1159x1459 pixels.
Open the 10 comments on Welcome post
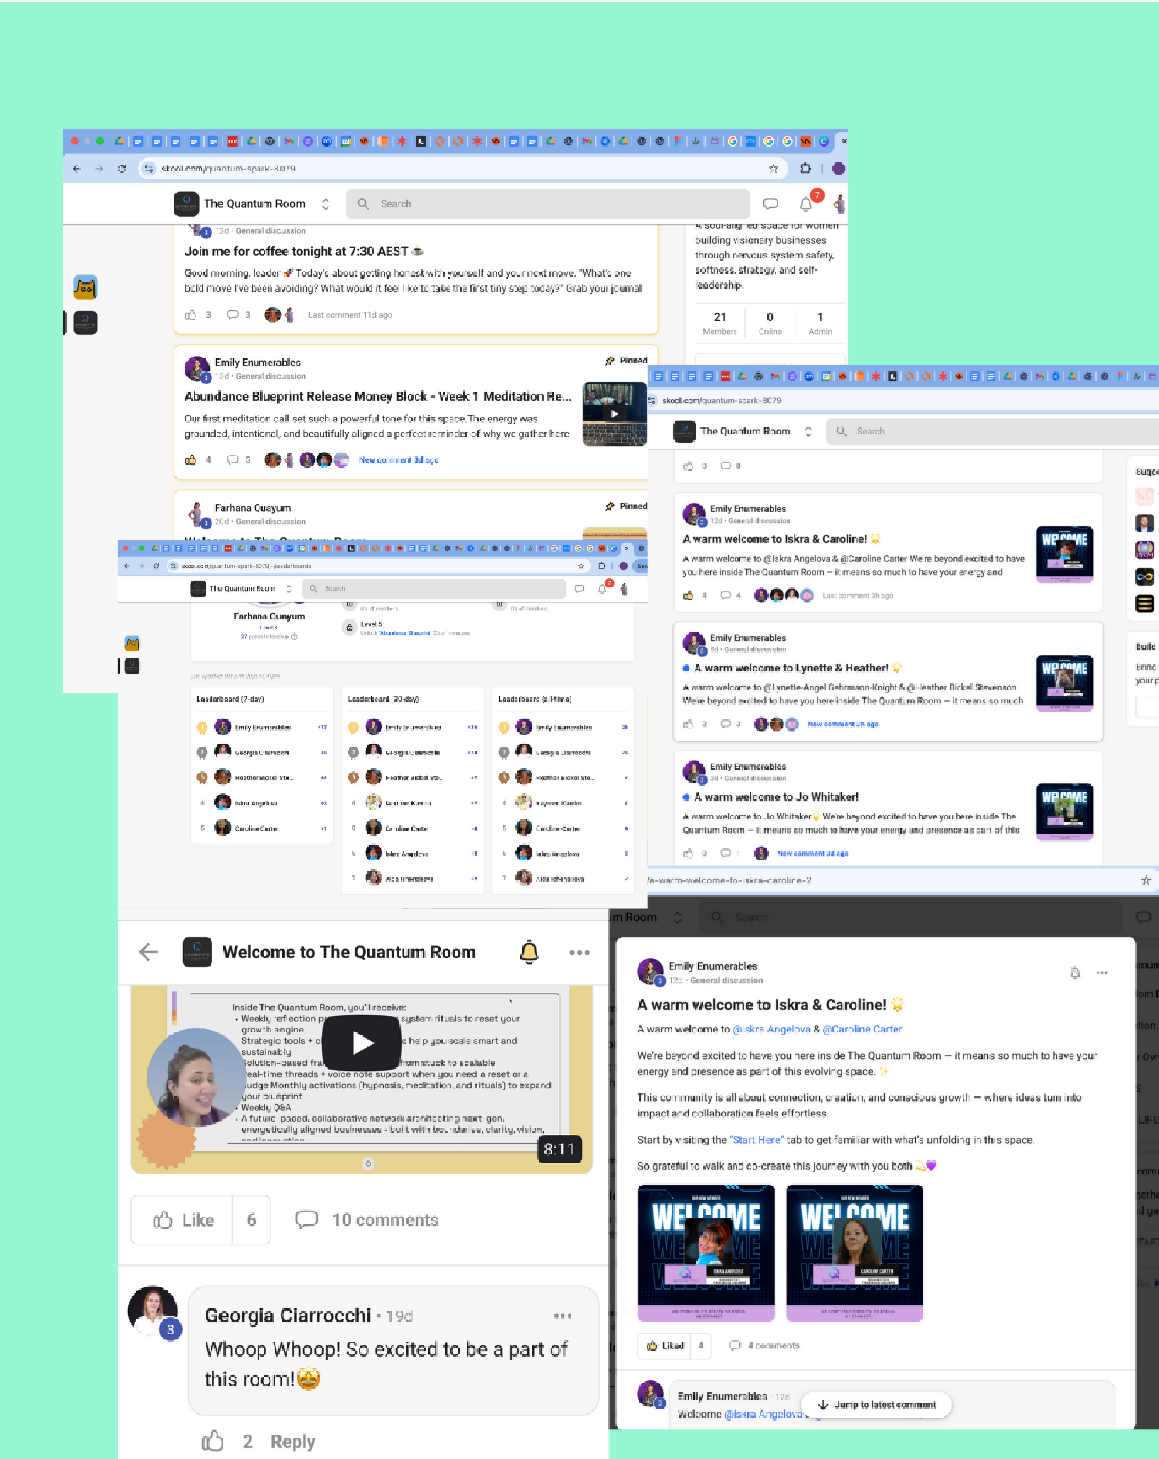(x=368, y=1220)
